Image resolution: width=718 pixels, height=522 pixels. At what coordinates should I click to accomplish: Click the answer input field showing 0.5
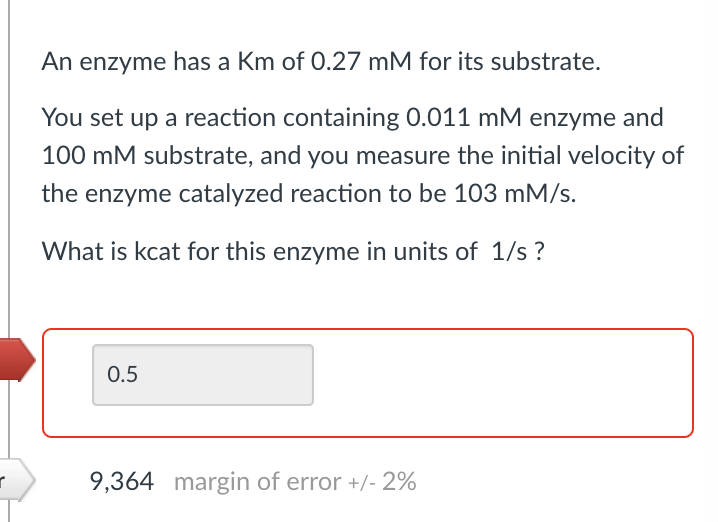203,375
